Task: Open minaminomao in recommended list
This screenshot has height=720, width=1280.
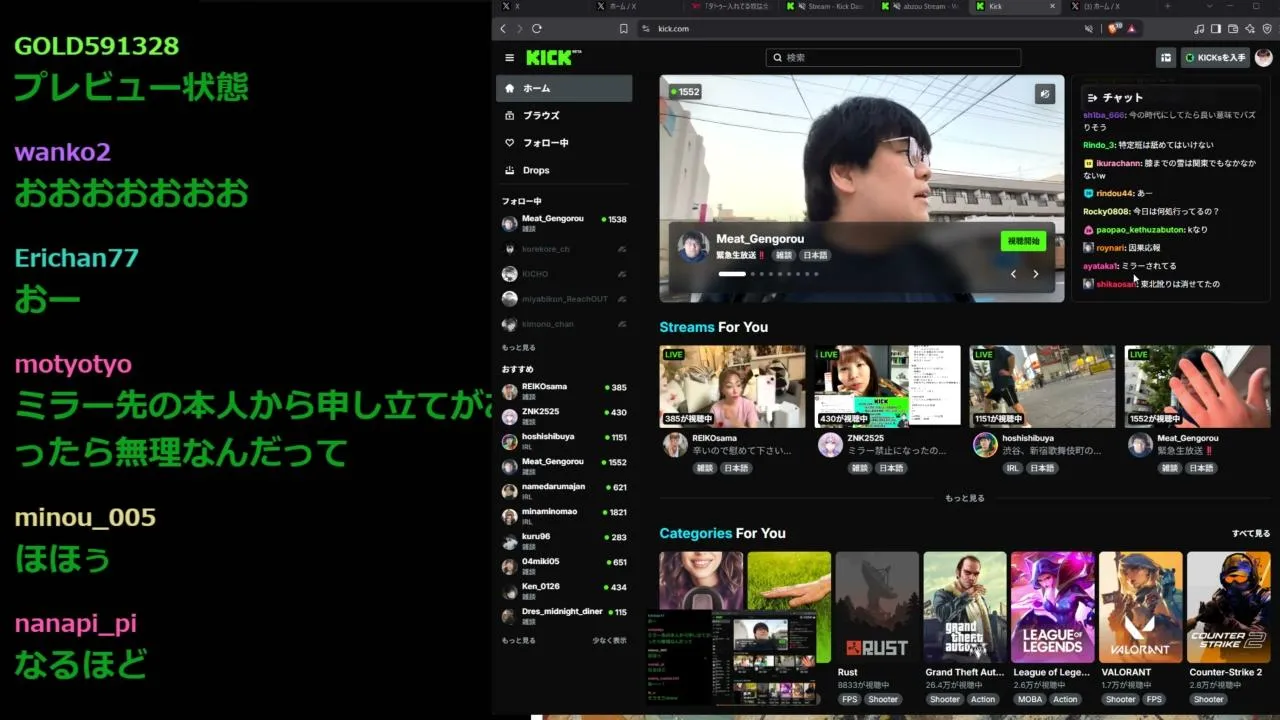Action: tap(564, 516)
